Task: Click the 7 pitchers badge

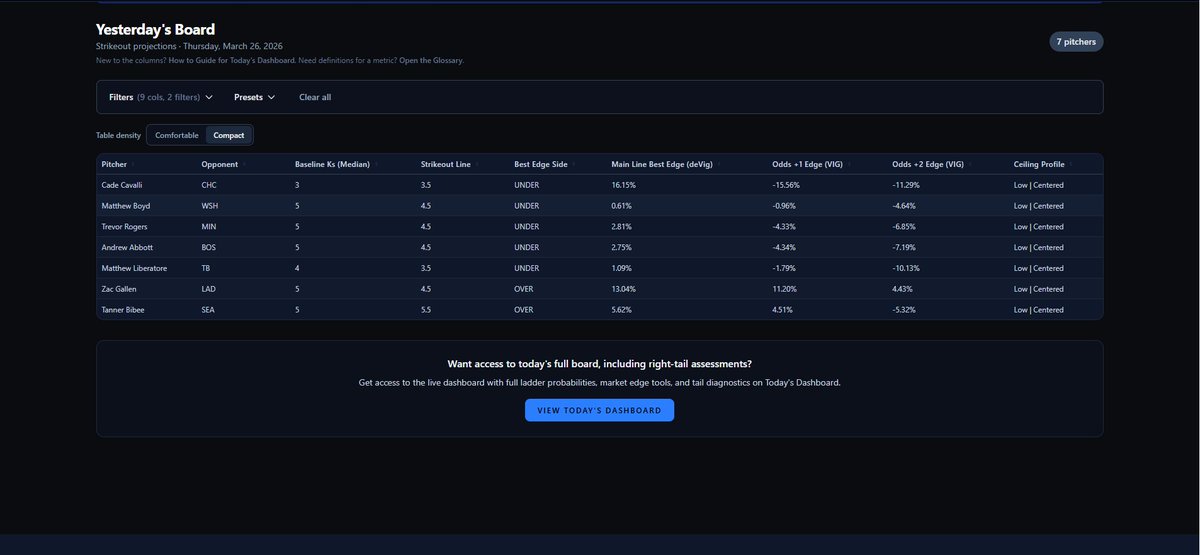Action: click(1076, 41)
